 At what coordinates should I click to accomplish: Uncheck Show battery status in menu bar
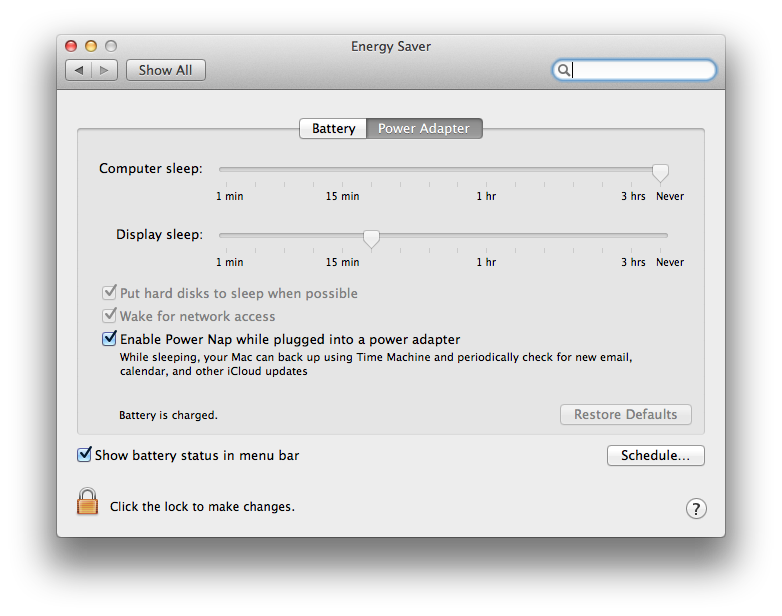(84, 454)
